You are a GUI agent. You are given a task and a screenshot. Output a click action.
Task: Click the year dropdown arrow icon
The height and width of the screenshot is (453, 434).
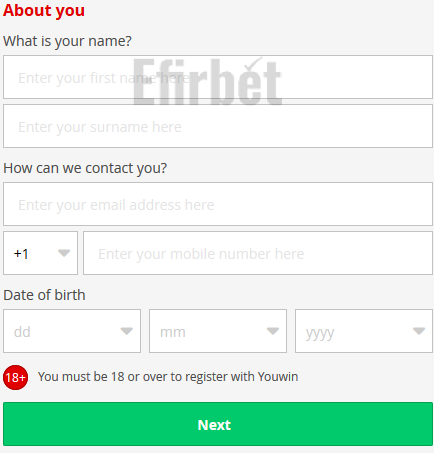(419, 331)
